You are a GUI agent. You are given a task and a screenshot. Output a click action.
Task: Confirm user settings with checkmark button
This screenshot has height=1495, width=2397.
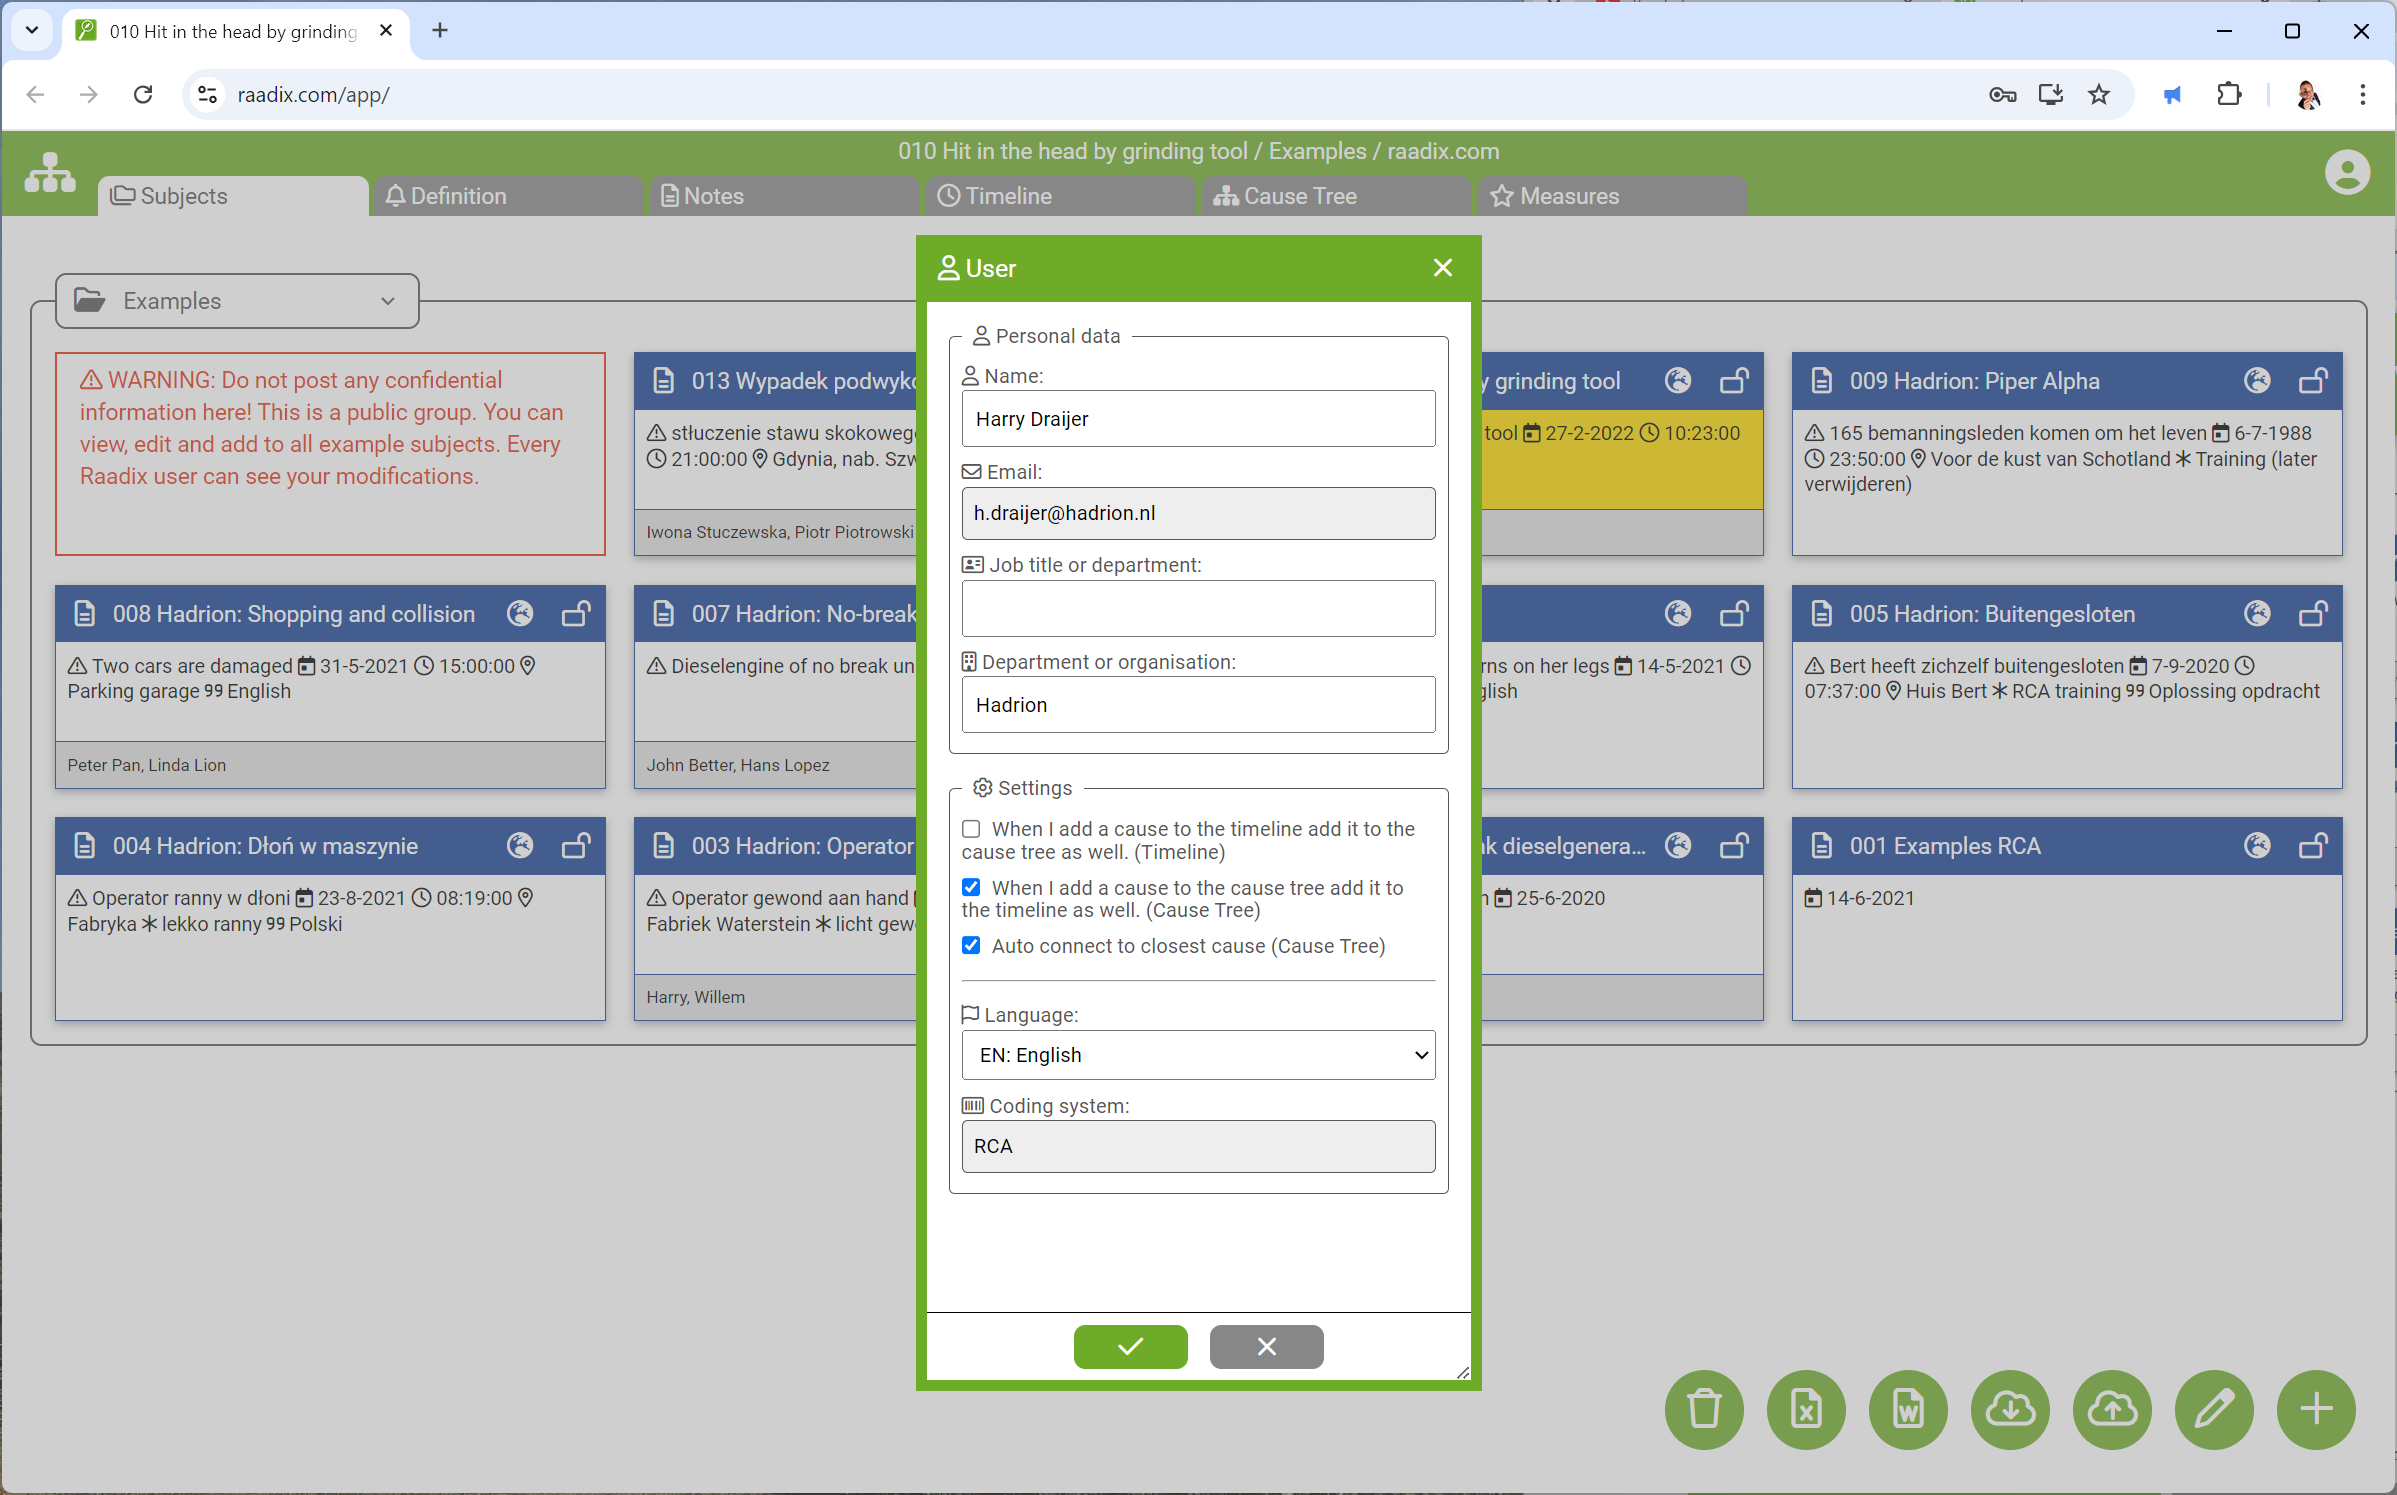coord(1130,1345)
